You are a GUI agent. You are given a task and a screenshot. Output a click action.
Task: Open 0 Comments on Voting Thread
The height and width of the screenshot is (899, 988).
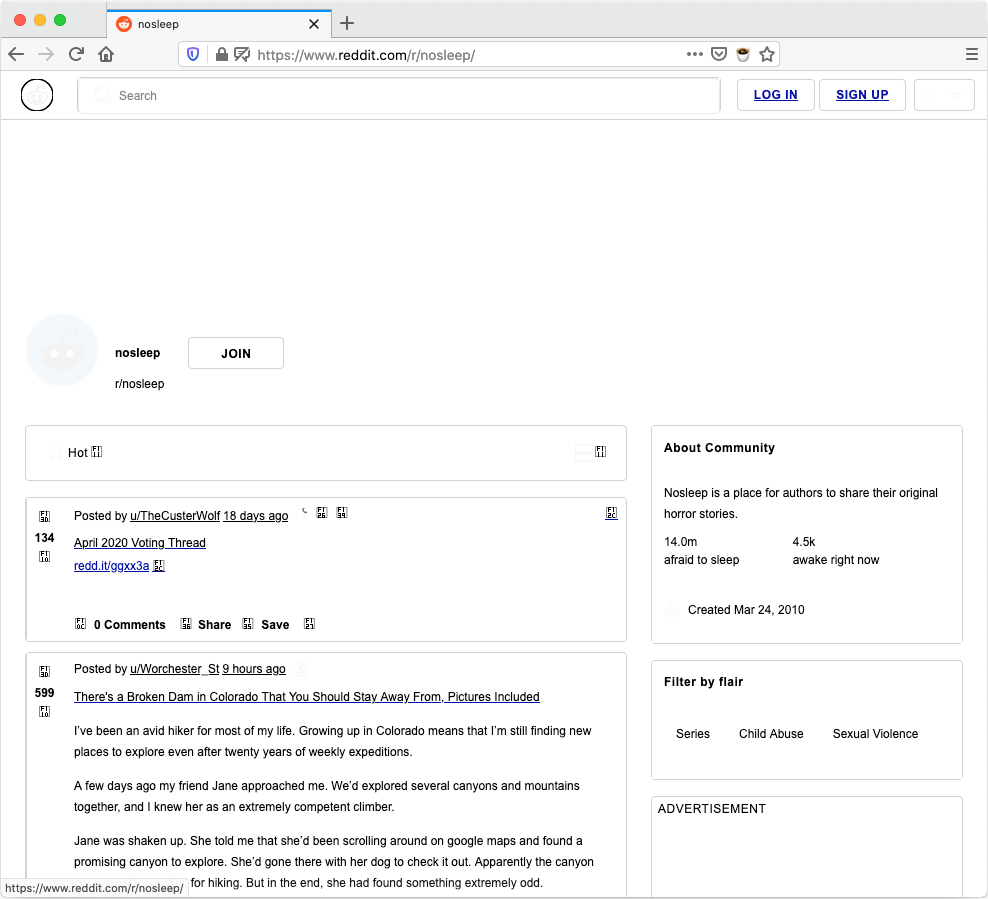[x=130, y=625]
